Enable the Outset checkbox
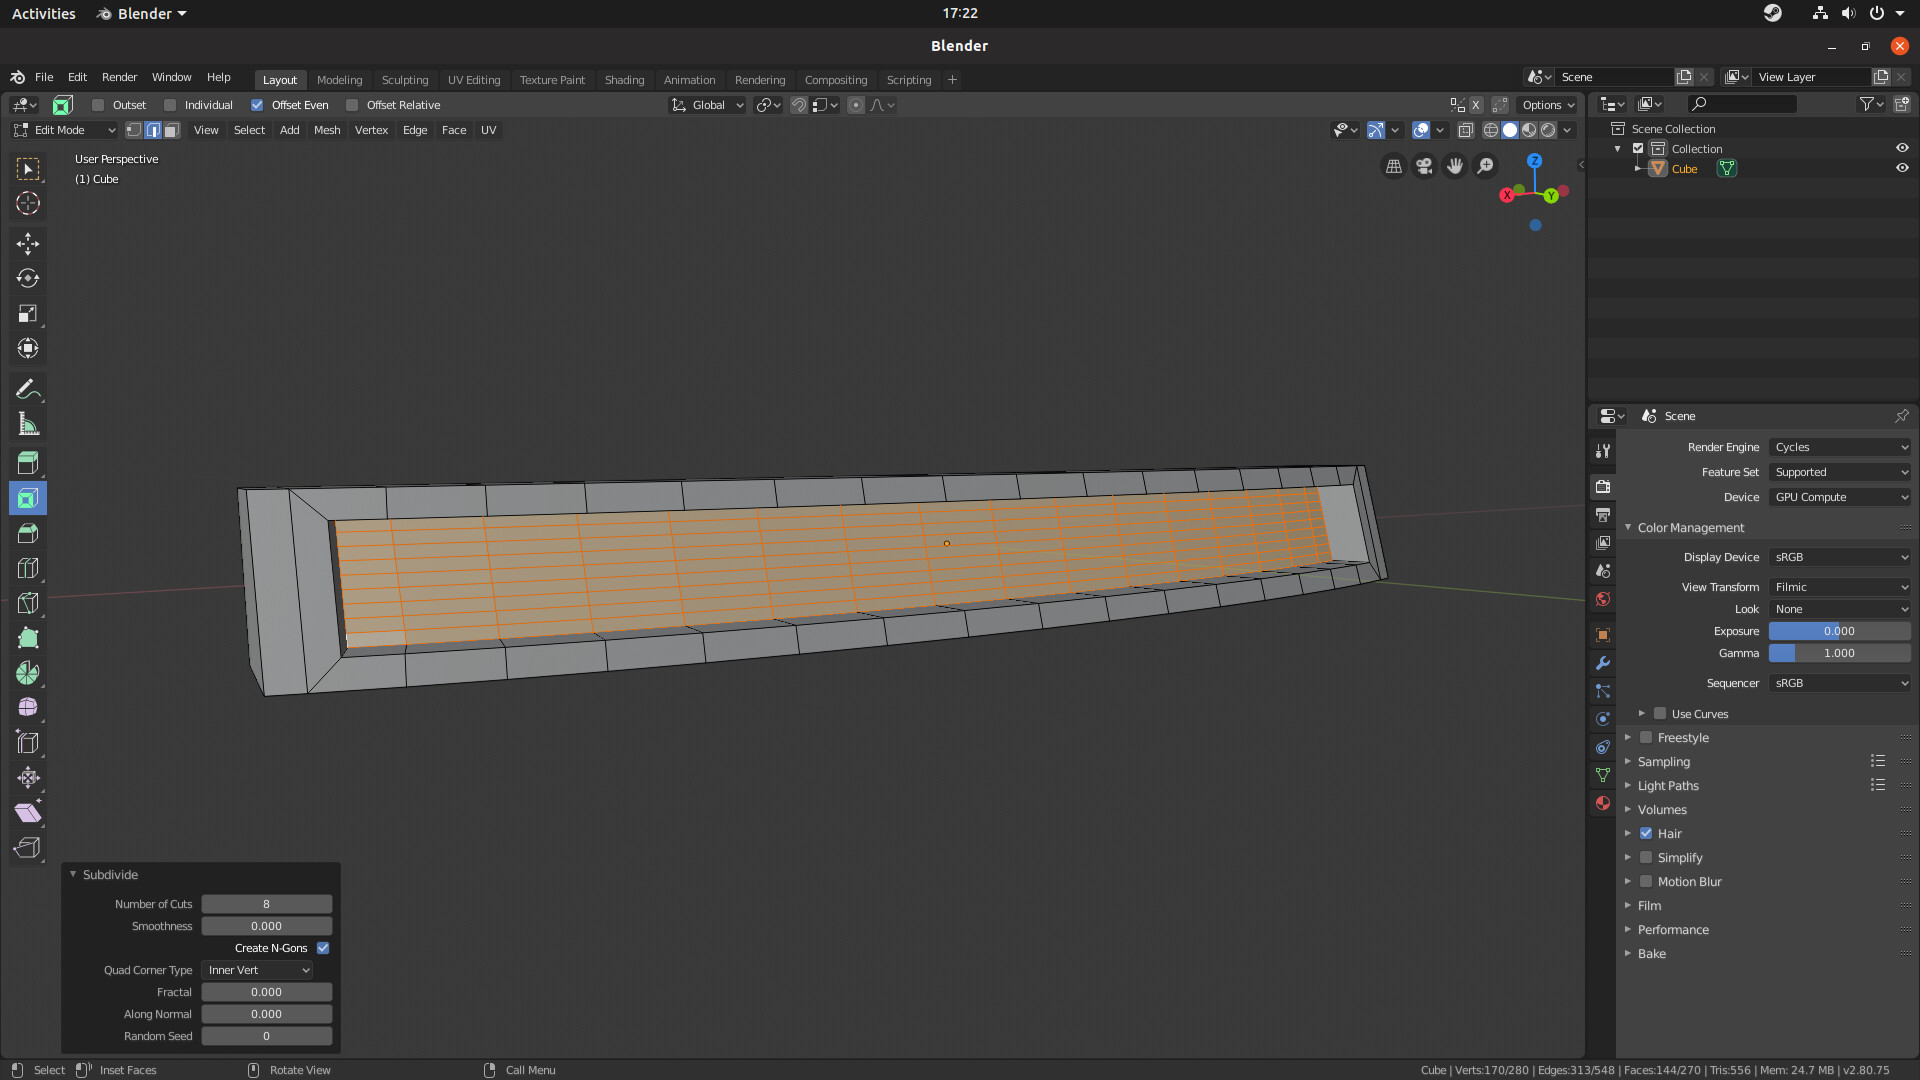 (x=98, y=105)
